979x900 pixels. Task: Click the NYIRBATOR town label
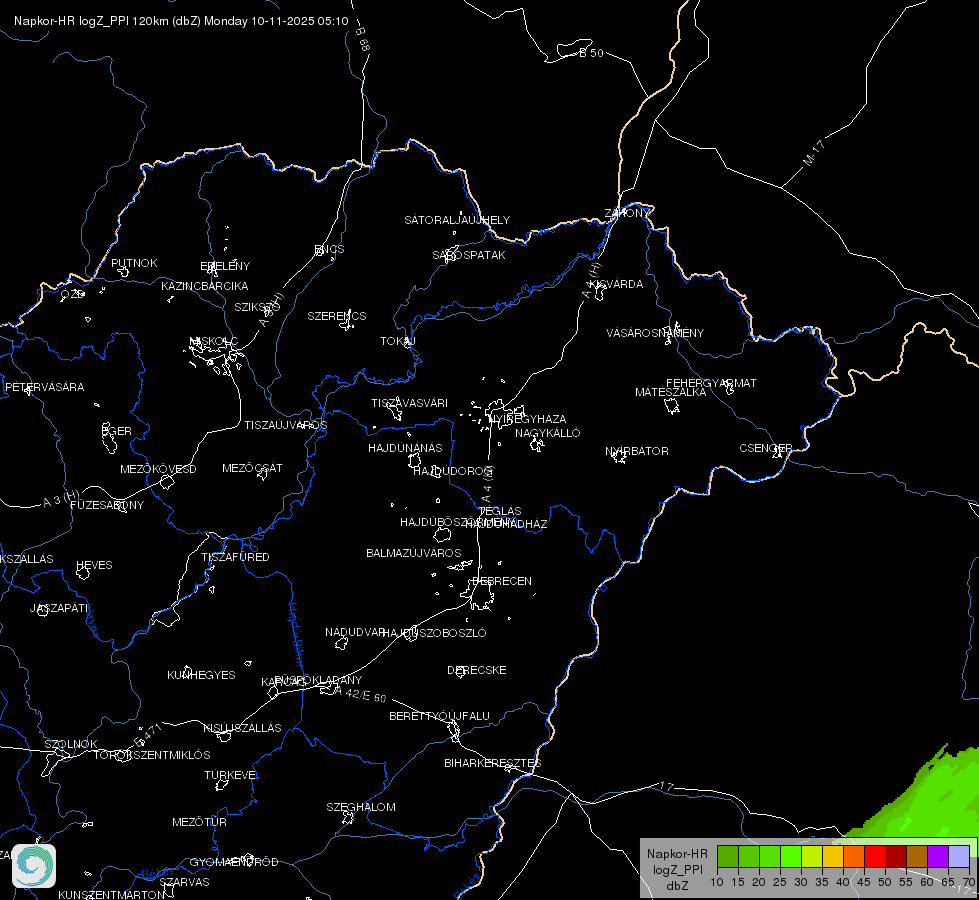click(637, 451)
